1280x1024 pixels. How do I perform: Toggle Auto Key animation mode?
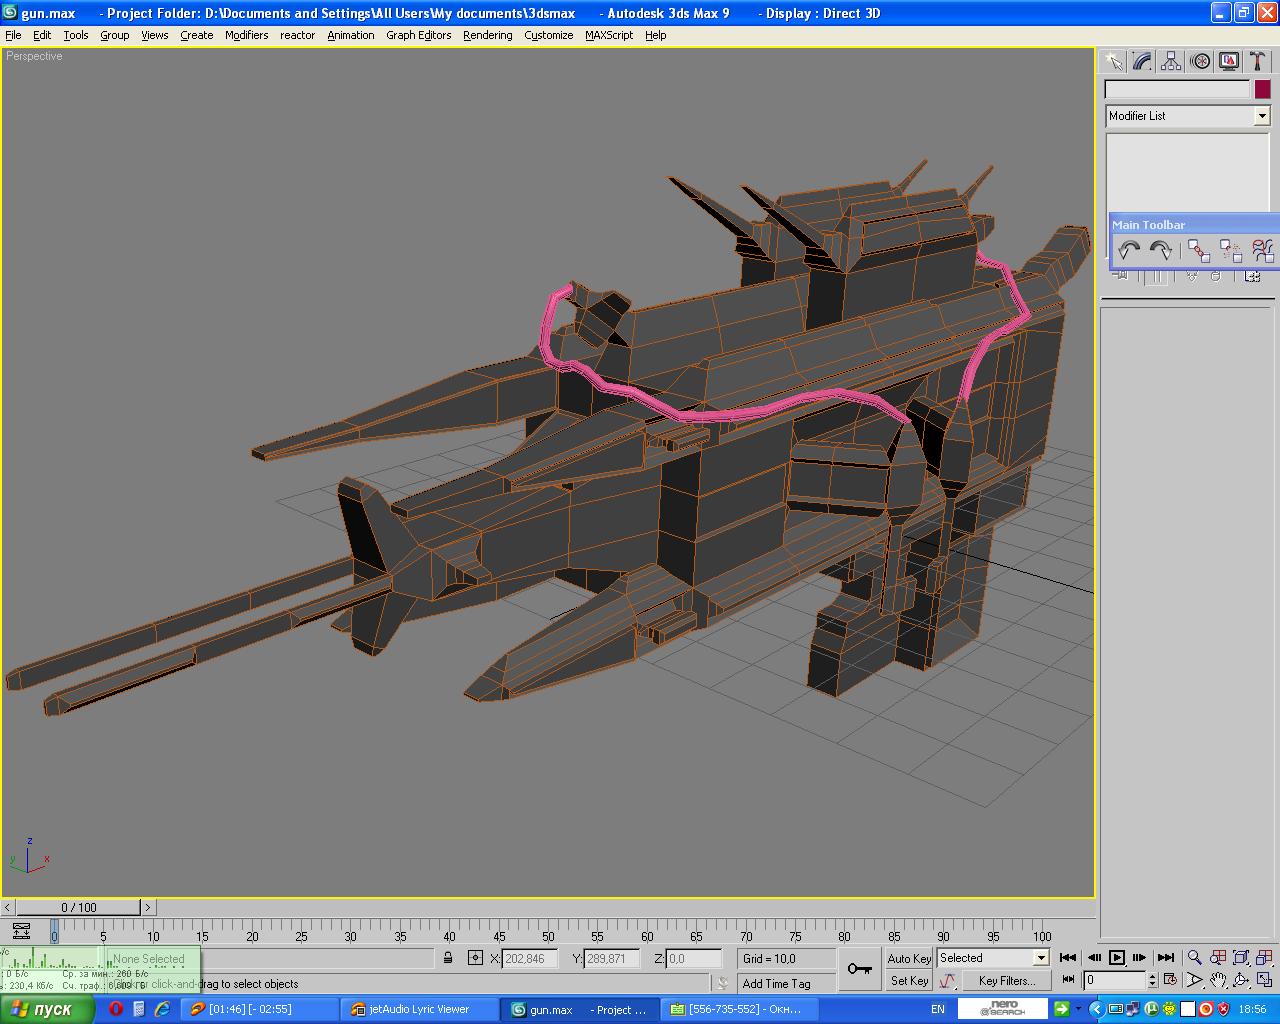pos(909,958)
